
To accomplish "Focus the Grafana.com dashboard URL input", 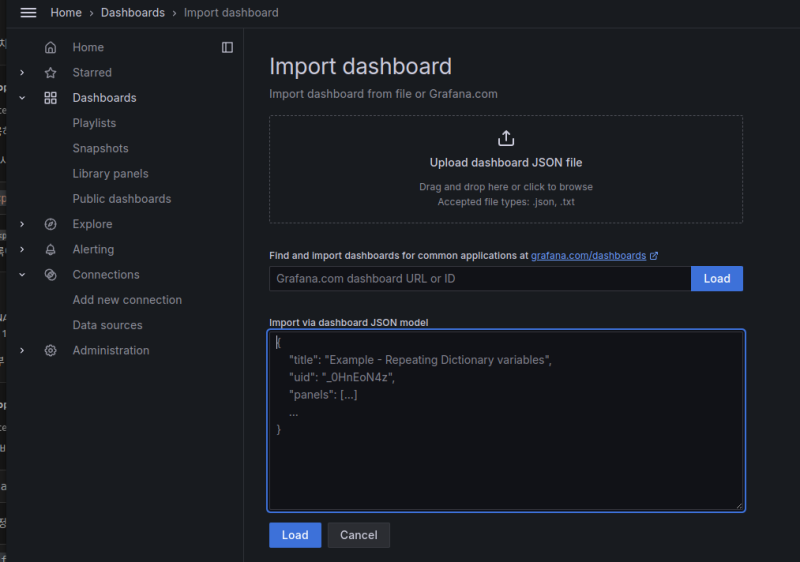I will (x=479, y=278).
